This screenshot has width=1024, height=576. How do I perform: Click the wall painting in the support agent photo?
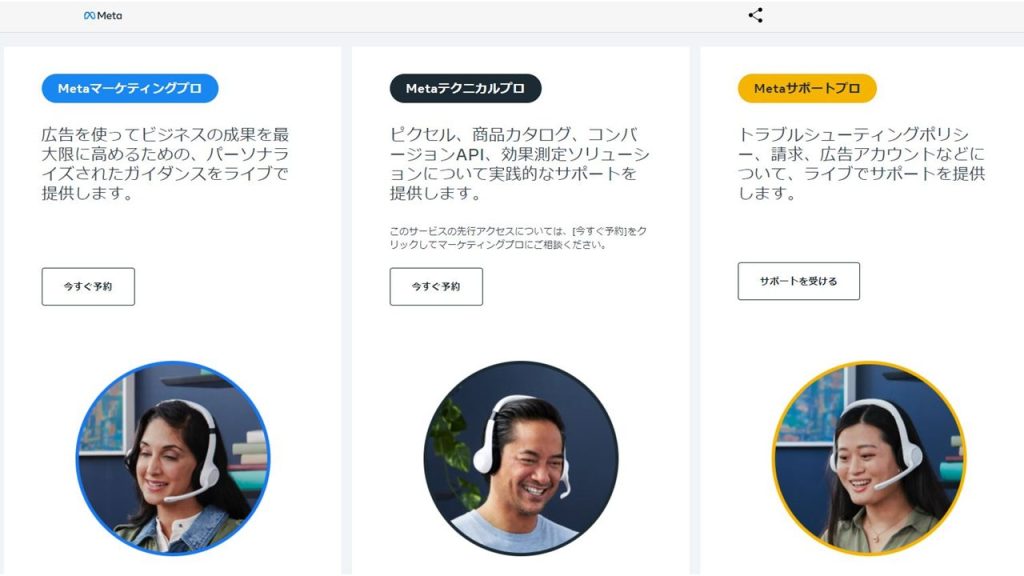tap(812, 405)
